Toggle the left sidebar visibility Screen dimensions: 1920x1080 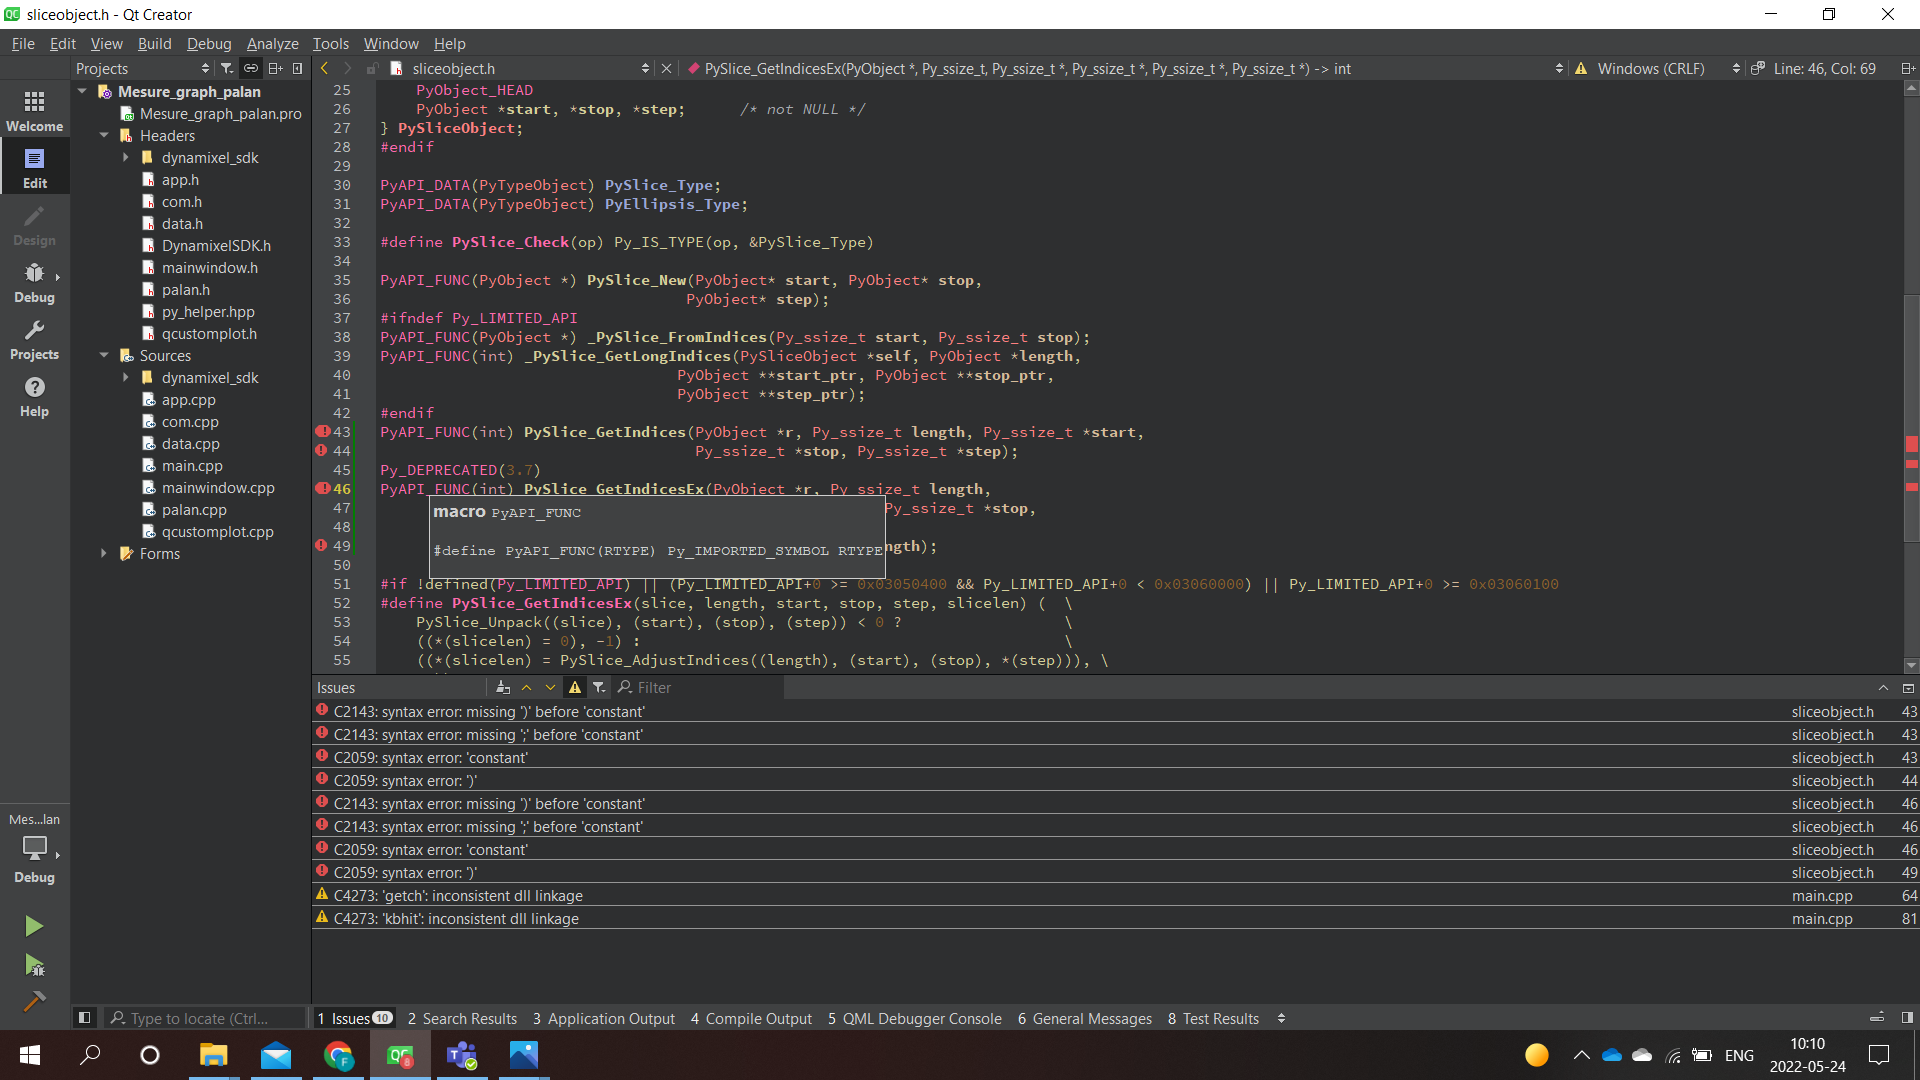click(x=85, y=1018)
